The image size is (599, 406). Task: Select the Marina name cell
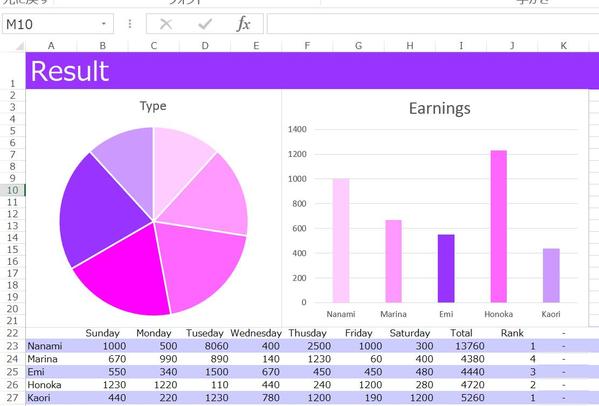(51, 359)
